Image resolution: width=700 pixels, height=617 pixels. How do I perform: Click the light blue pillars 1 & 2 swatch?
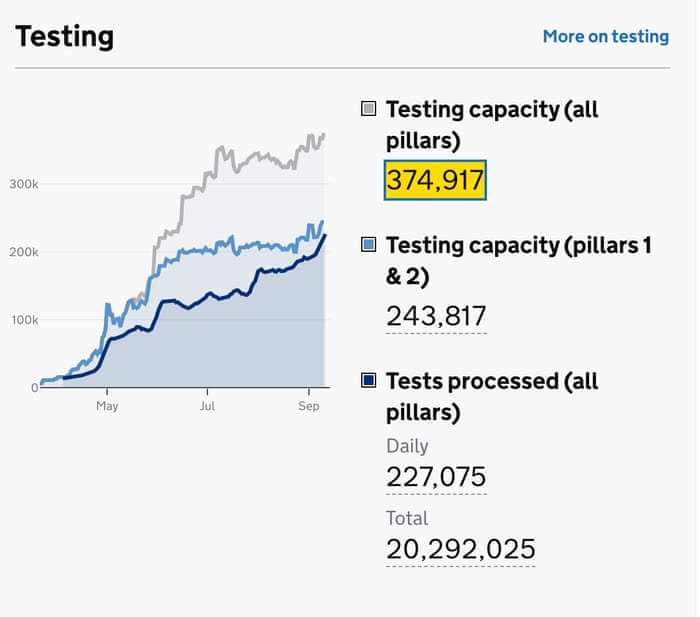369,245
